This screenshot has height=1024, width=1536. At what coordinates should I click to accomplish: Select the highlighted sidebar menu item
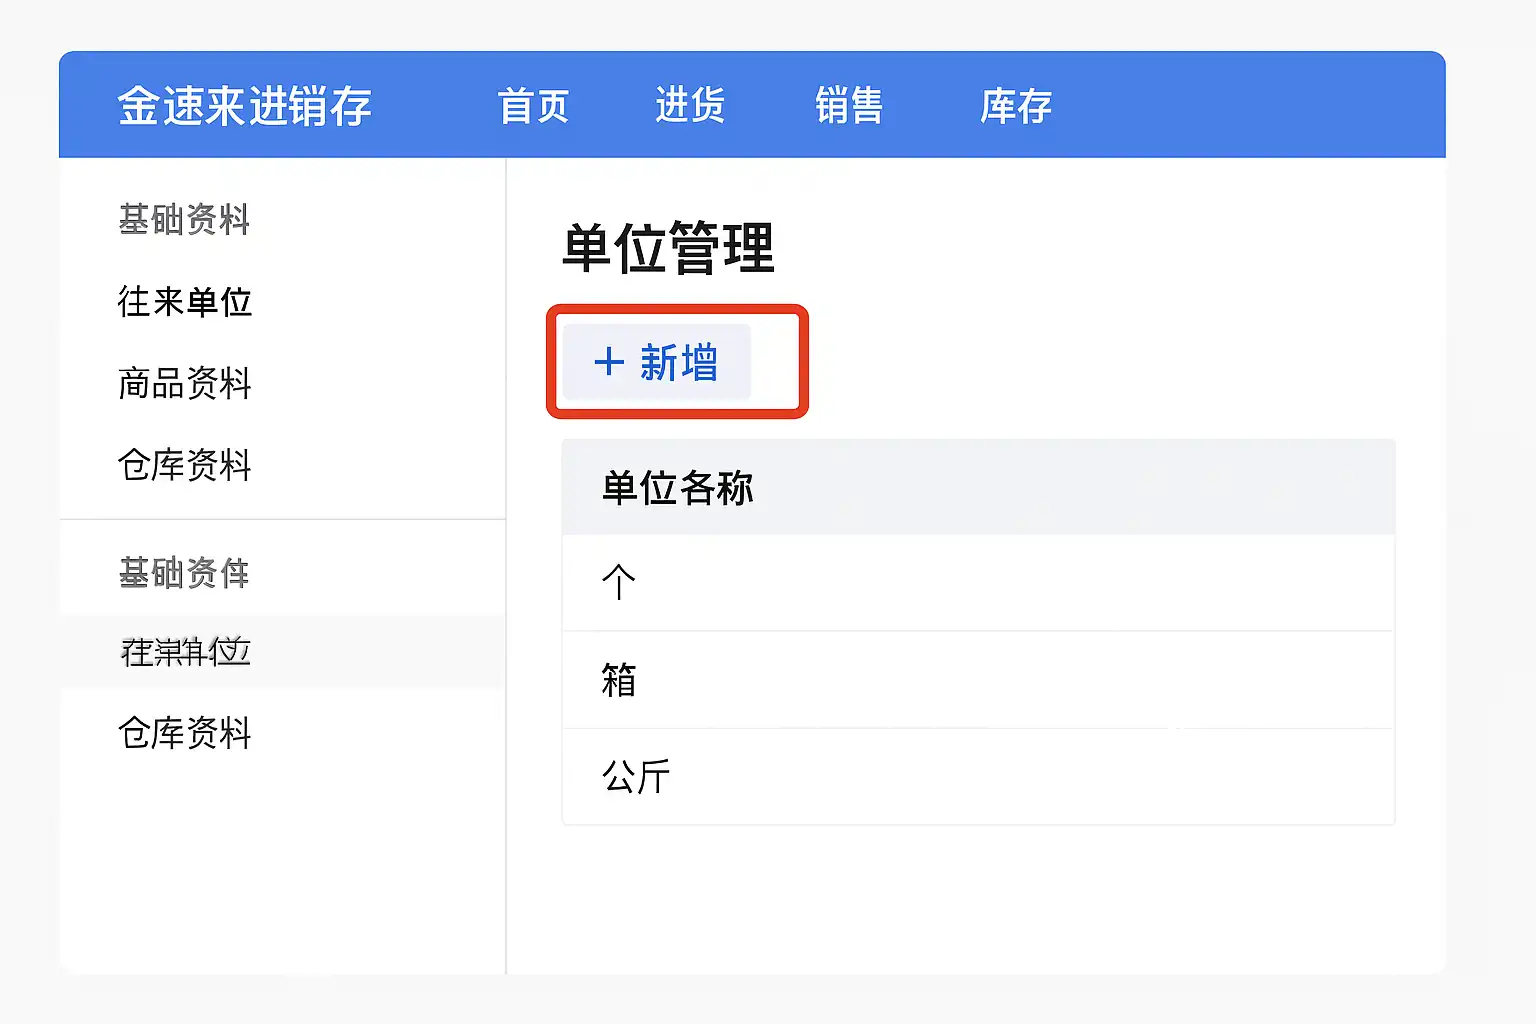coord(186,652)
